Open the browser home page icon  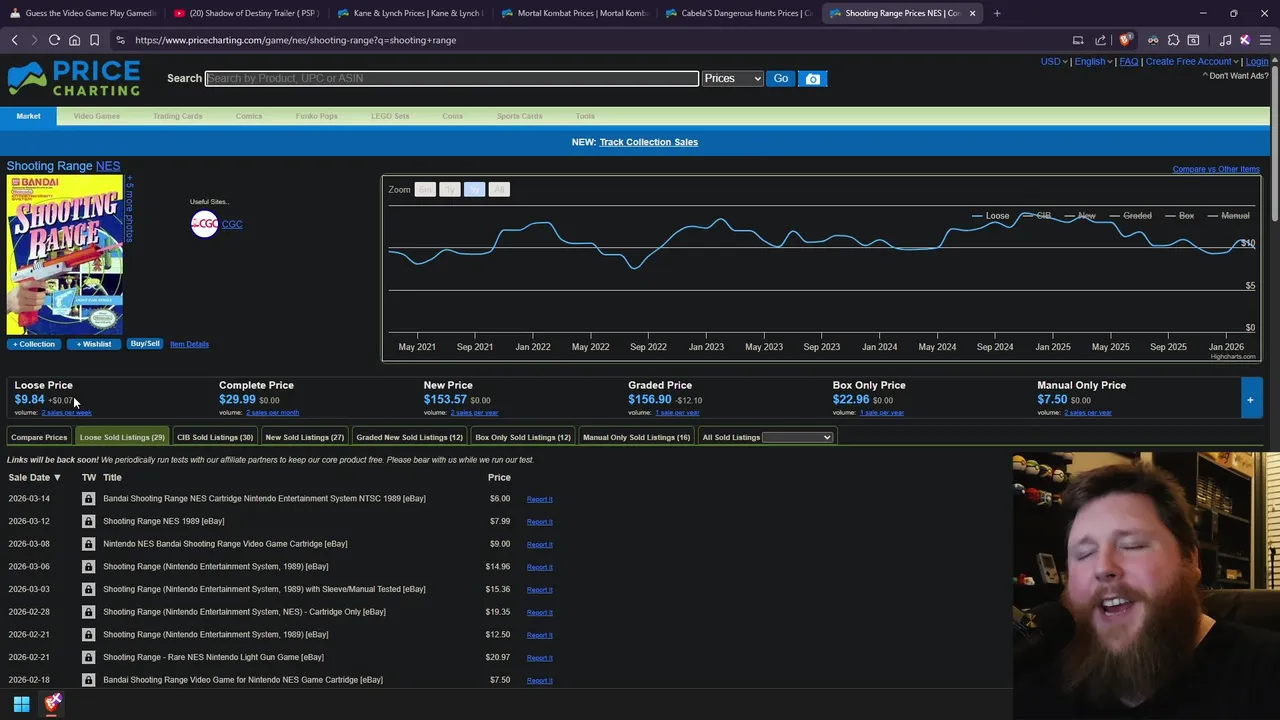click(x=74, y=40)
